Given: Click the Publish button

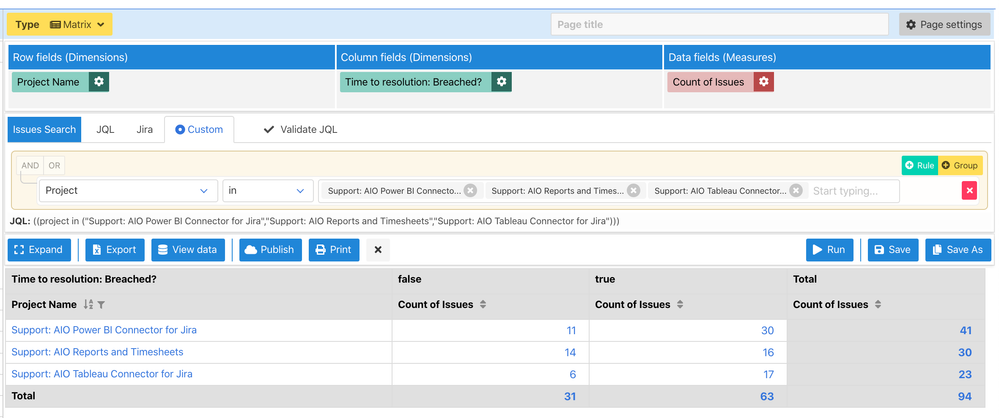Looking at the screenshot, I should 271,250.
